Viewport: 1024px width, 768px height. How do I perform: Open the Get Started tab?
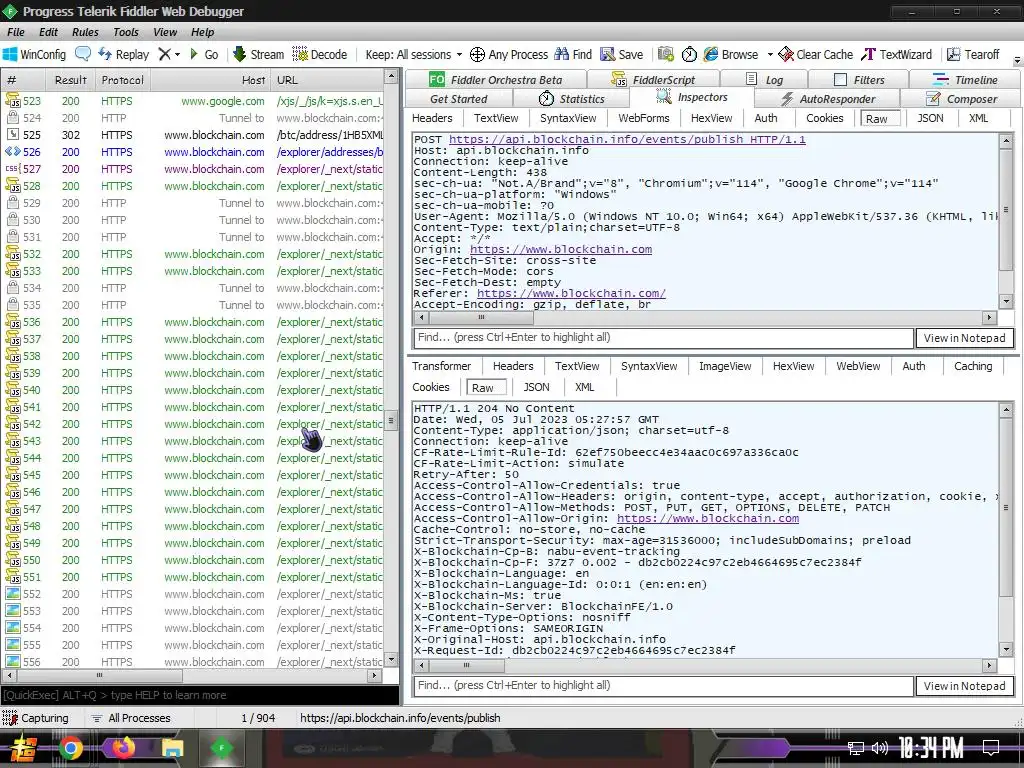coord(458,99)
